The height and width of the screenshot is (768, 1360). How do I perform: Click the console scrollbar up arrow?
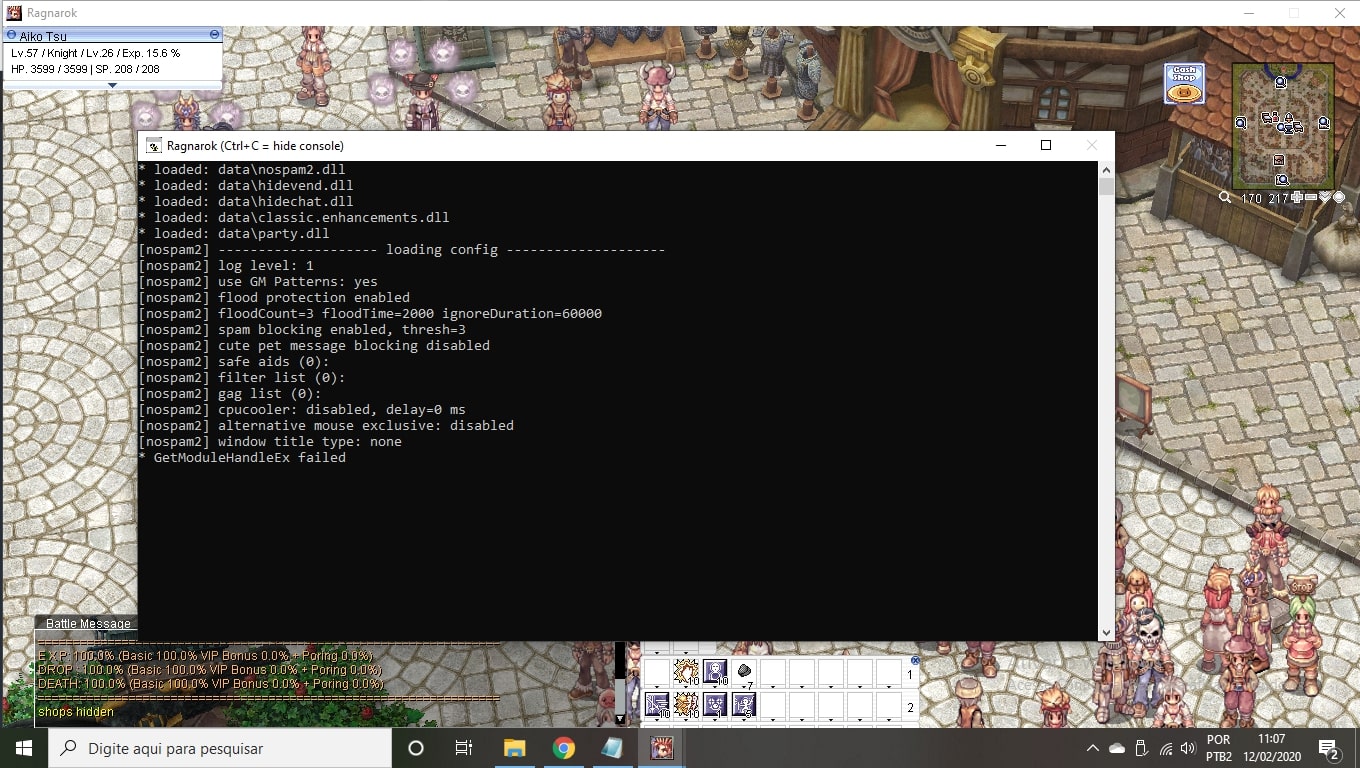pos(1106,169)
